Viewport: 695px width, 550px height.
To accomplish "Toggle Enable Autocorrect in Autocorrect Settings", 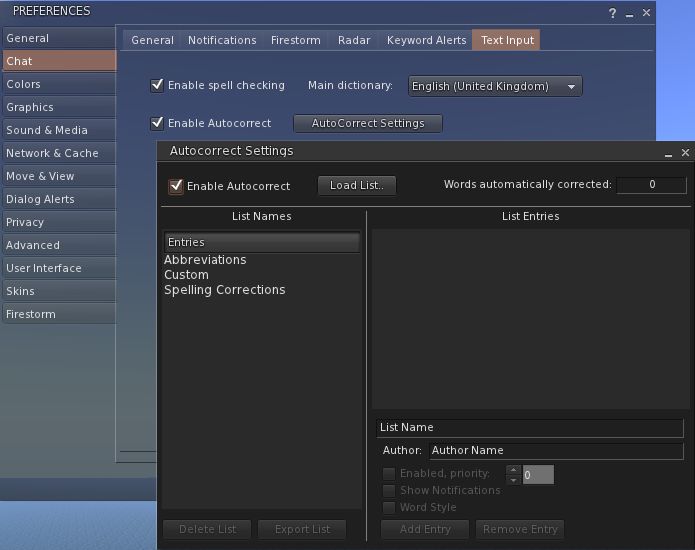I will coord(176,186).
